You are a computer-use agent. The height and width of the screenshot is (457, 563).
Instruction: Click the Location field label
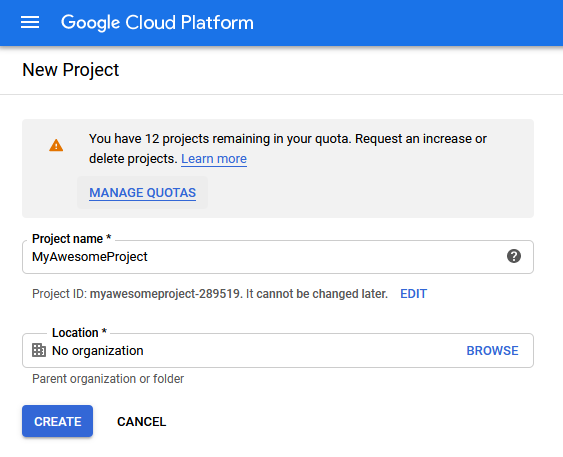coord(79,333)
